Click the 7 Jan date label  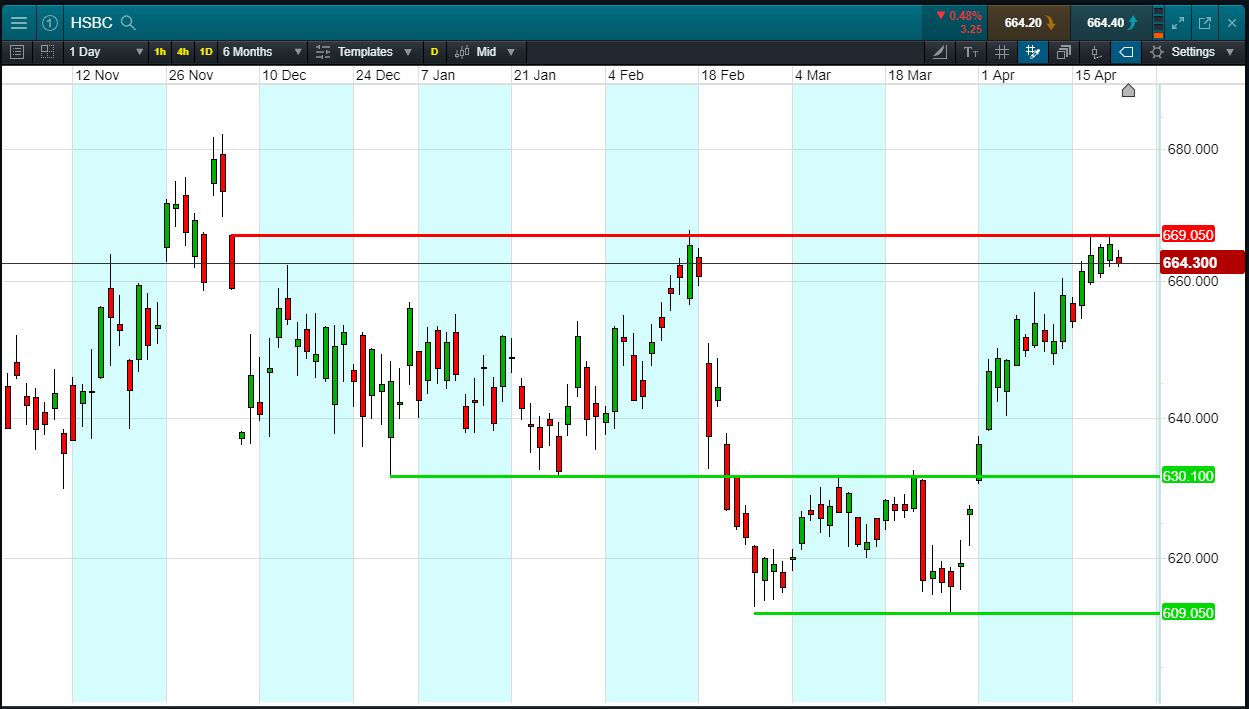pyautogui.click(x=438, y=75)
